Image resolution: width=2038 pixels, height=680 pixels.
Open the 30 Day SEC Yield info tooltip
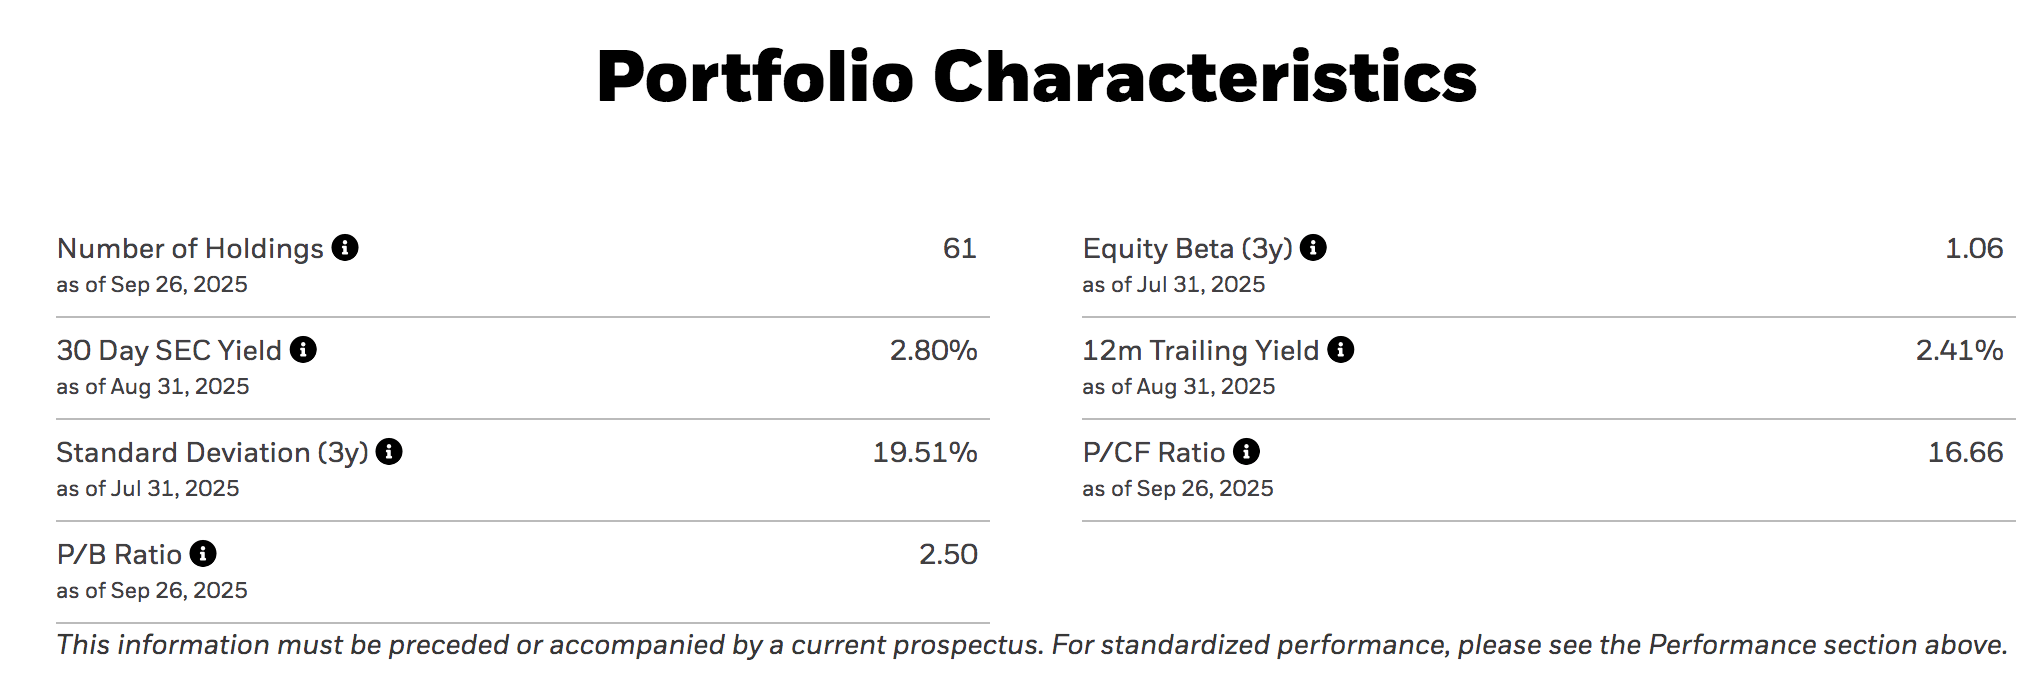[303, 349]
